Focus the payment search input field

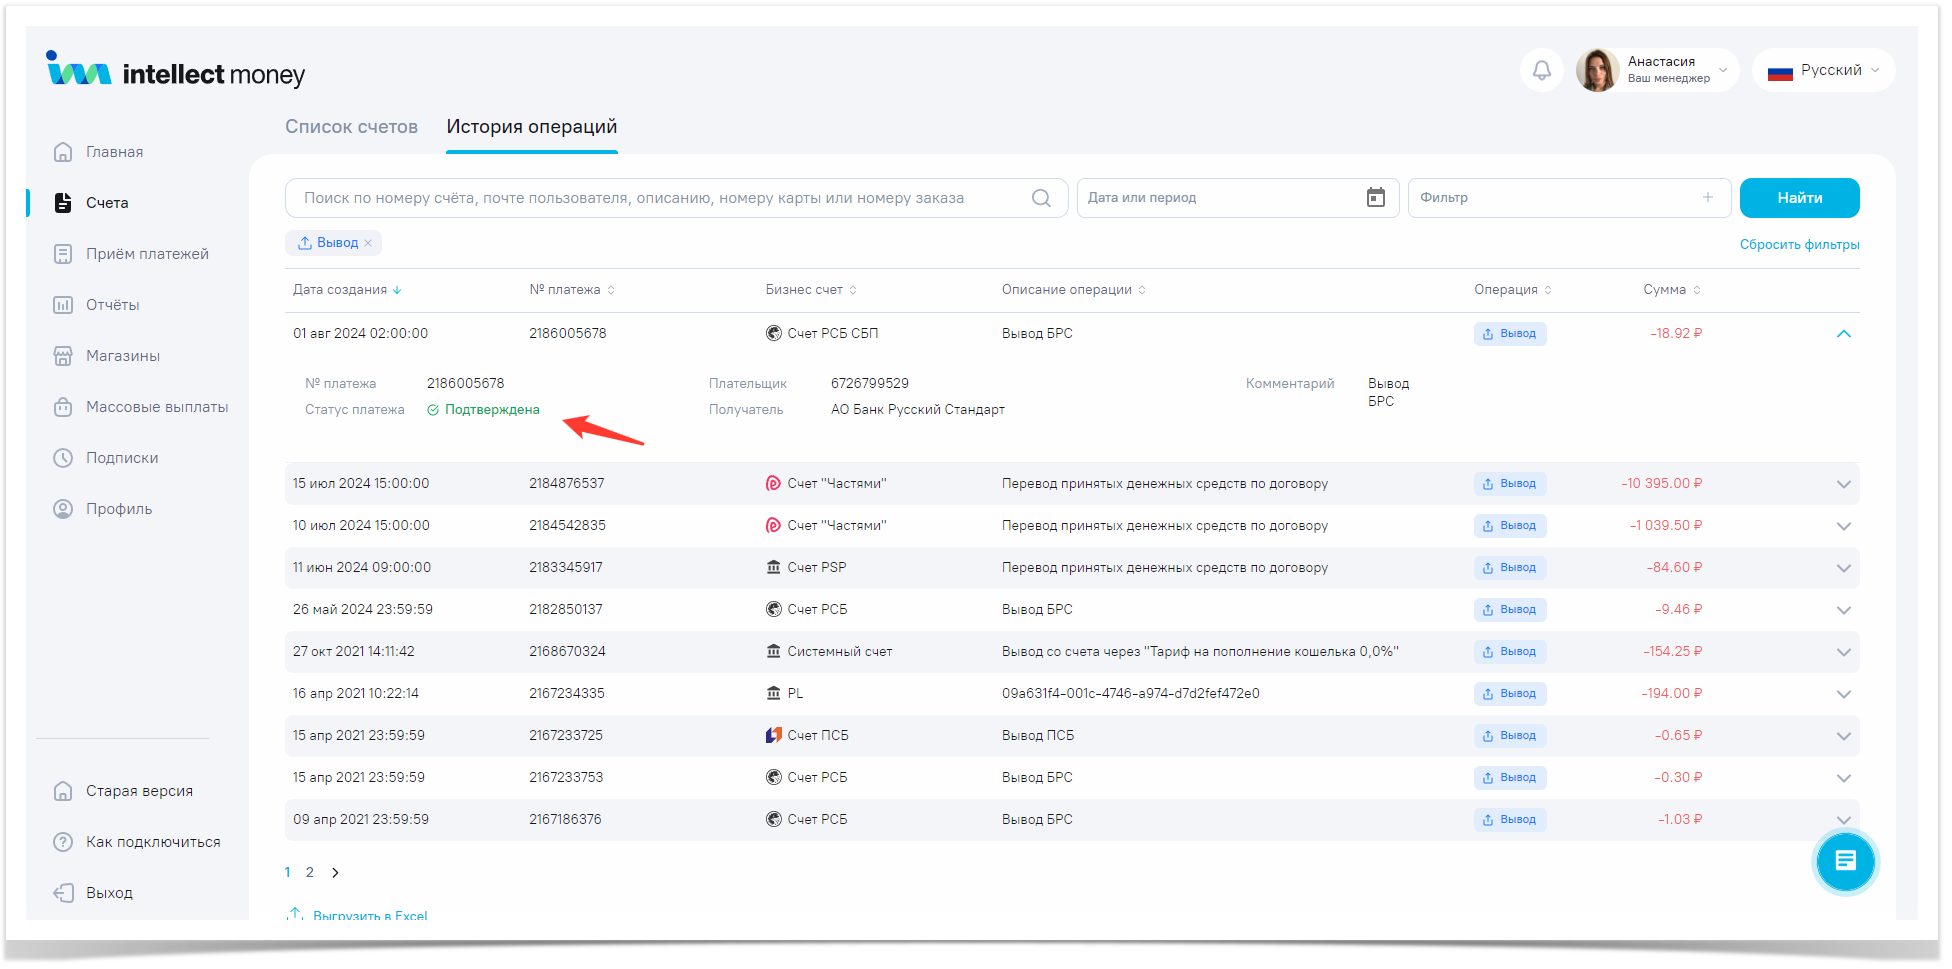(660, 198)
